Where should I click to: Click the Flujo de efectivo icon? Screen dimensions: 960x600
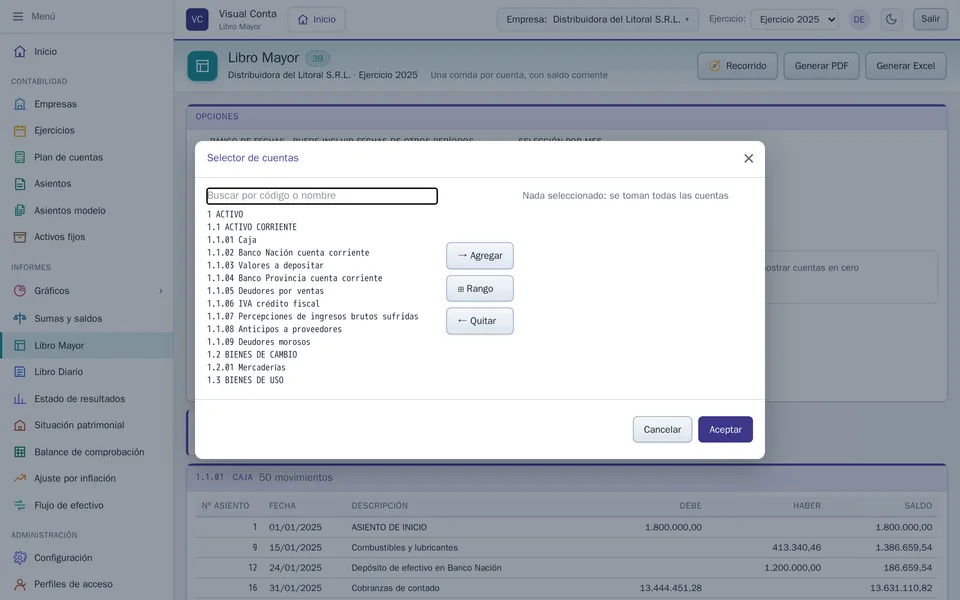coord(20,505)
